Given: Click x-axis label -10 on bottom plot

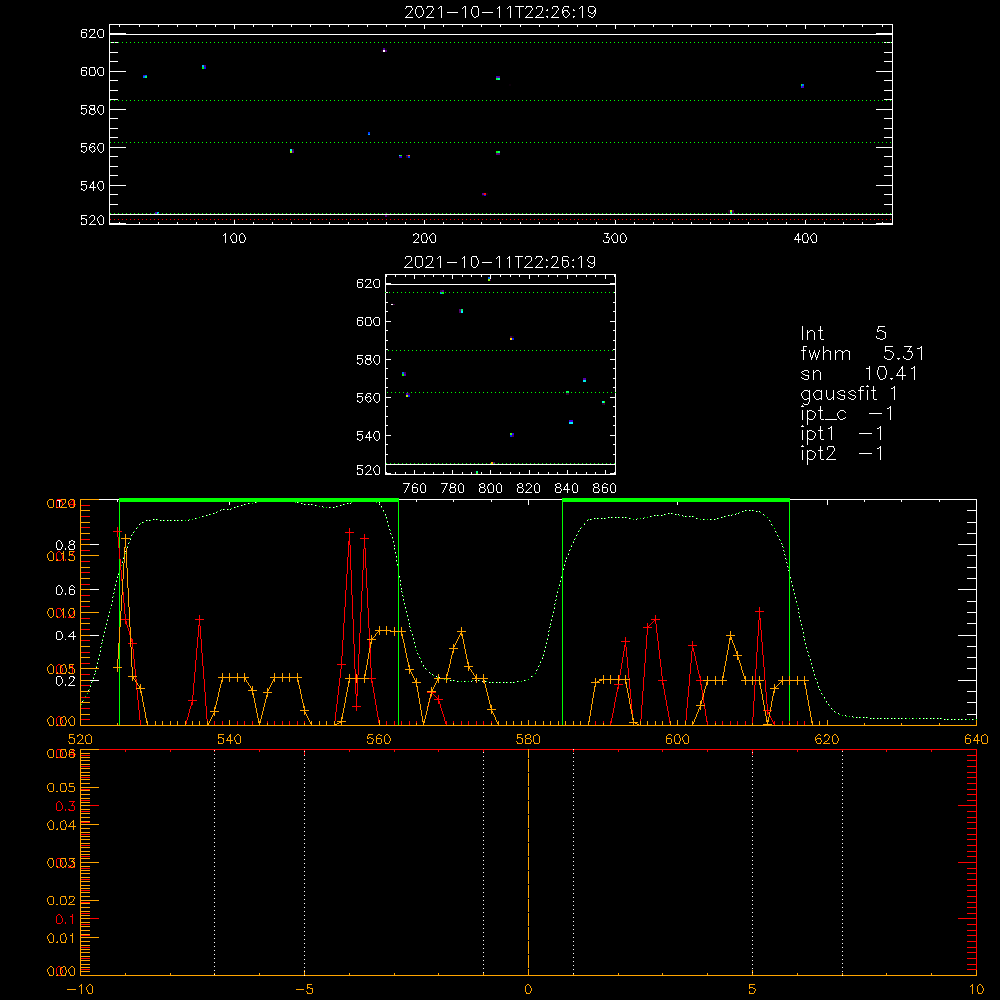Looking at the screenshot, I should click(80, 990).
